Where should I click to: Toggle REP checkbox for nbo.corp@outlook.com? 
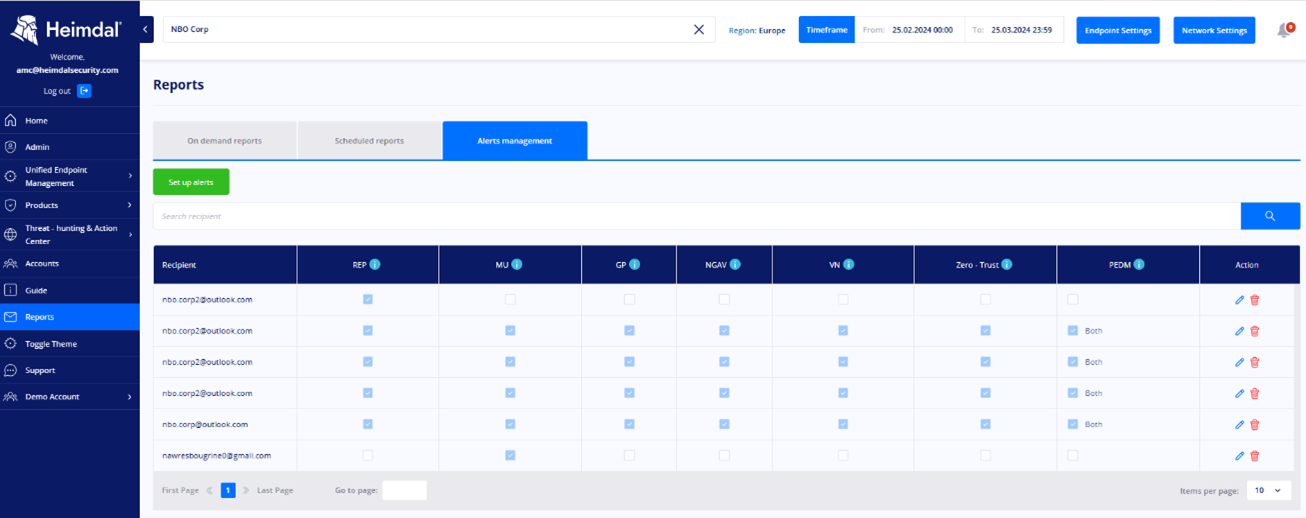click(x=368, y=424)
